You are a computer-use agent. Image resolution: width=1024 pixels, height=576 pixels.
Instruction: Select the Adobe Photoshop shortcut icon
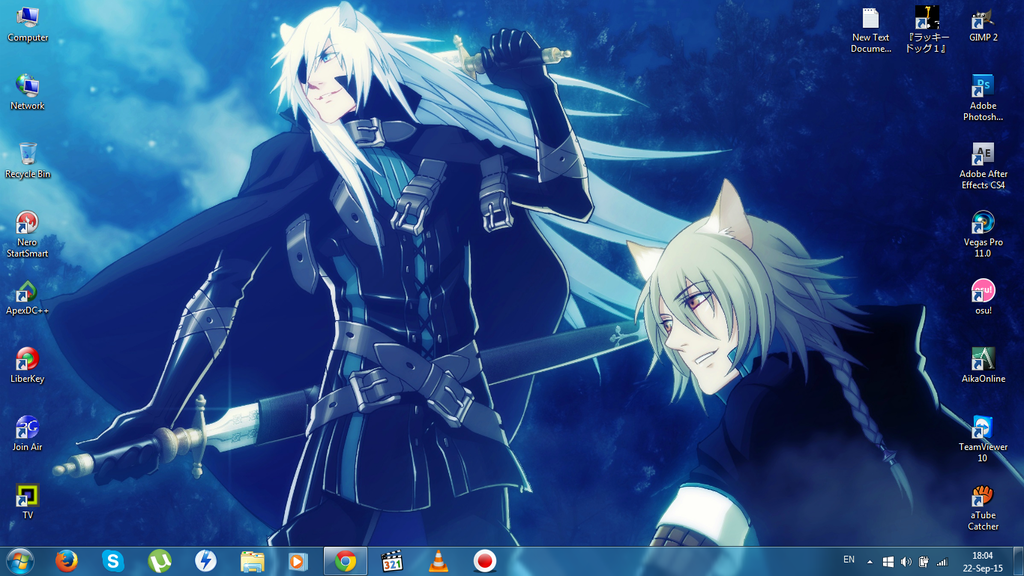[983, 87]
